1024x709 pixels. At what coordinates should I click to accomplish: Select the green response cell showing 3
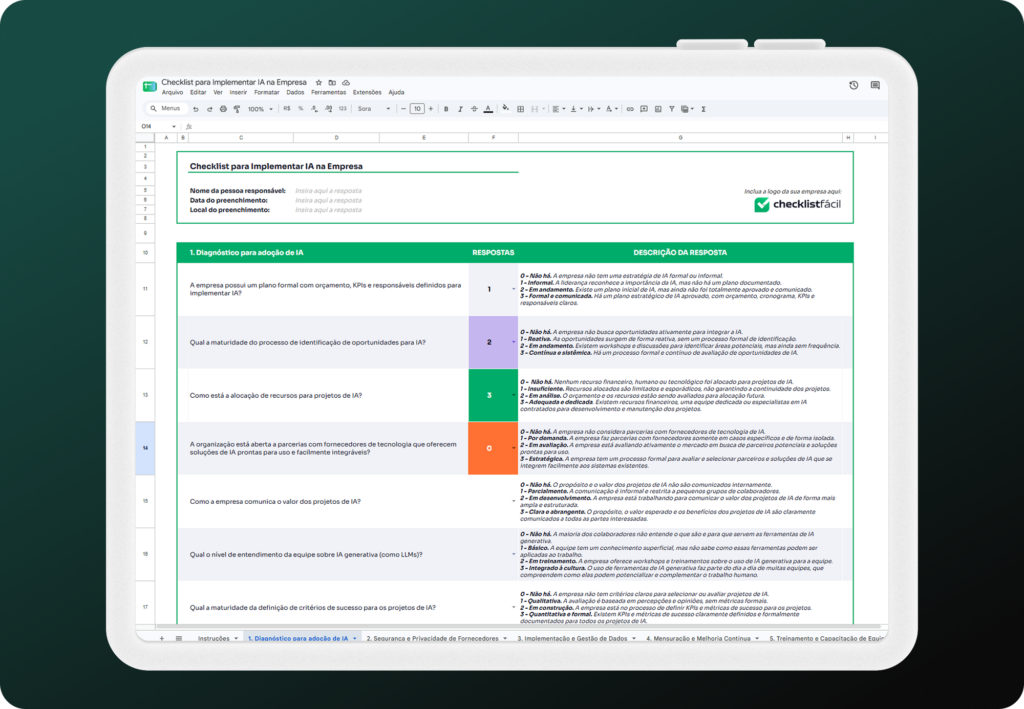pos(493,395)
